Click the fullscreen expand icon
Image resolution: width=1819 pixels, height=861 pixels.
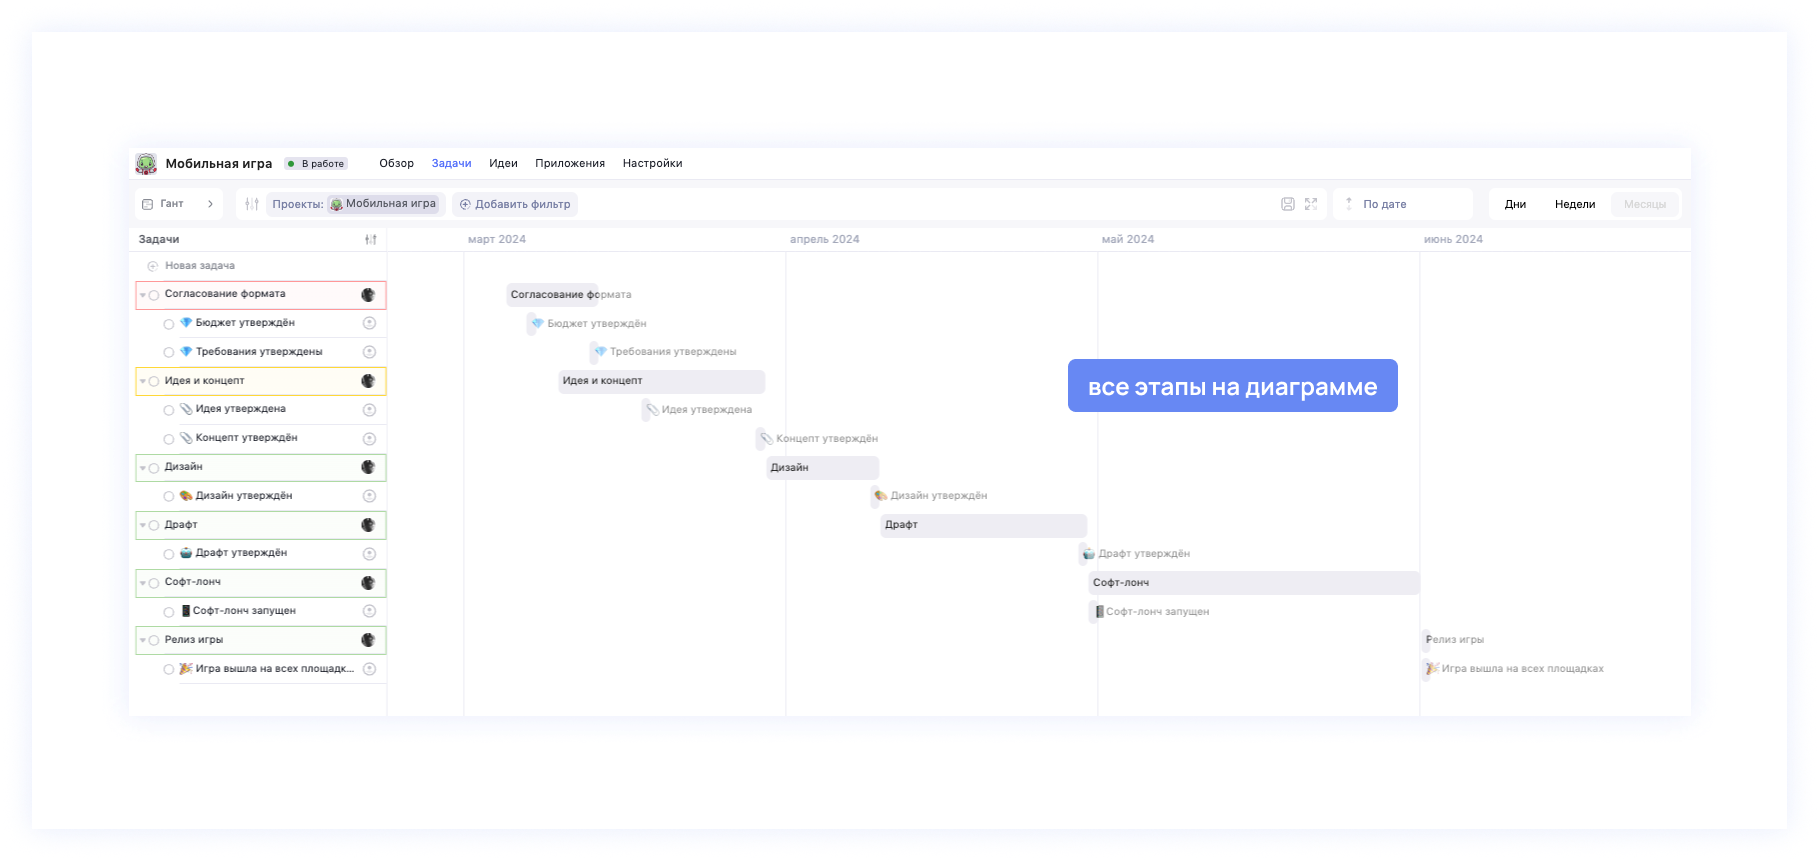pos(1311,204)
